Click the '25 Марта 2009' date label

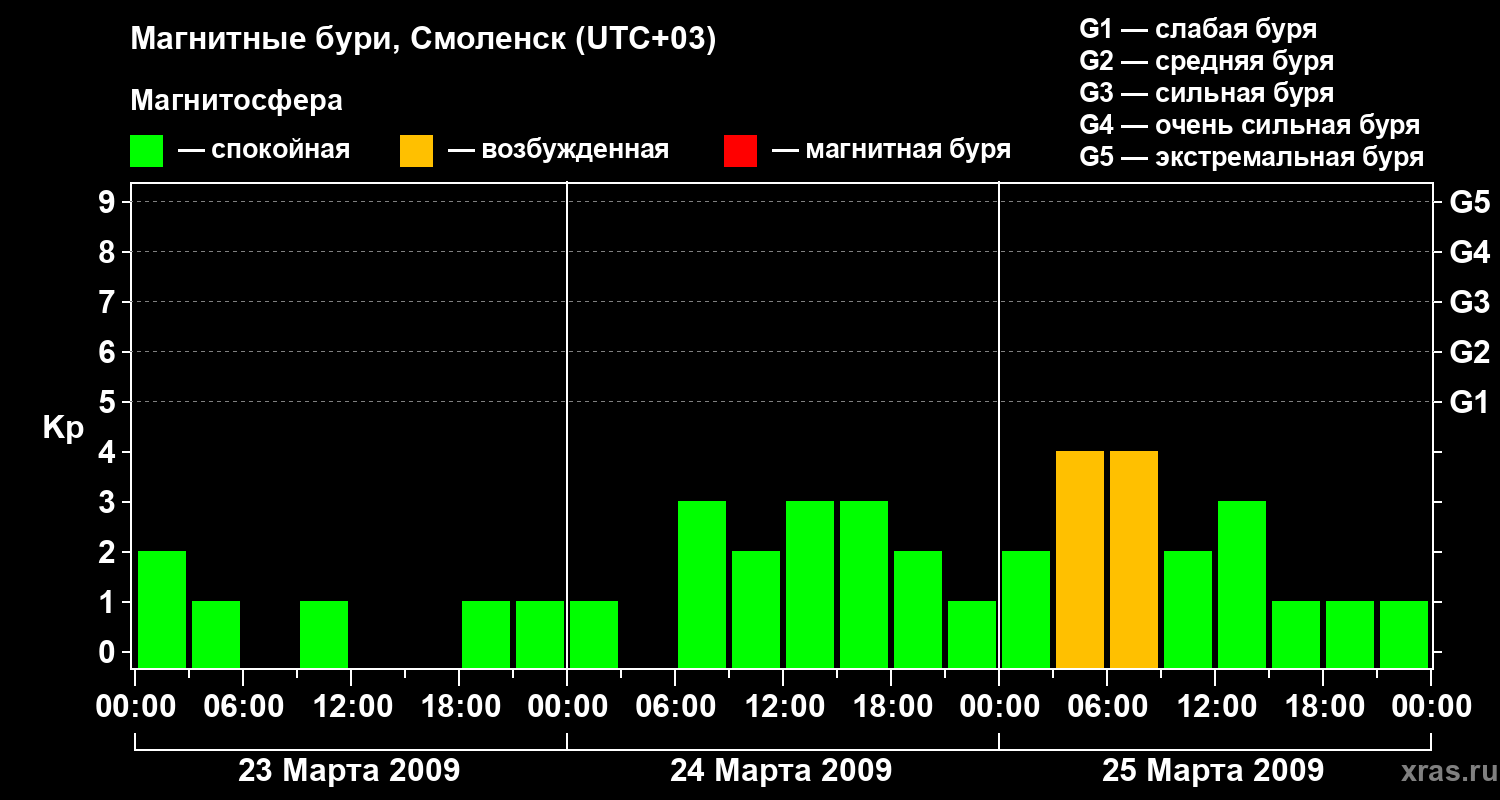[x=1213, y=771]
